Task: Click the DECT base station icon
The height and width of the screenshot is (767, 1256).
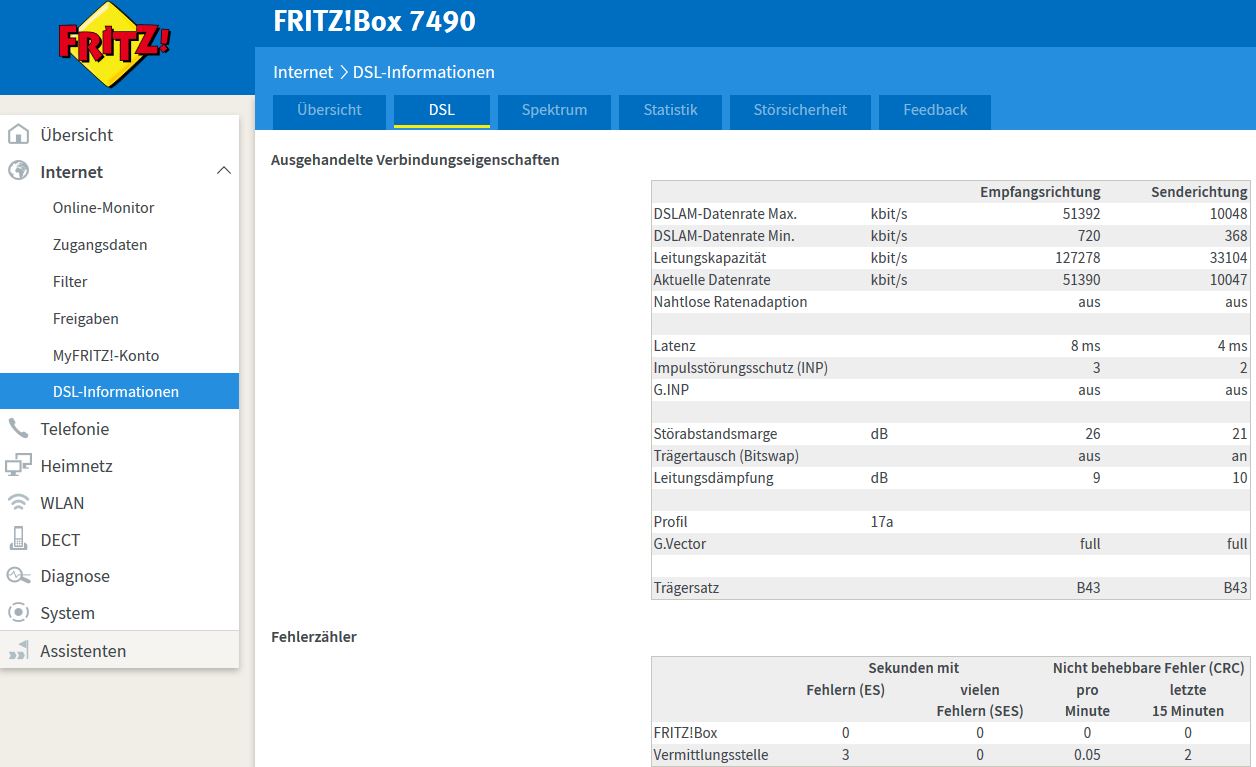Action: click(19, 539)
